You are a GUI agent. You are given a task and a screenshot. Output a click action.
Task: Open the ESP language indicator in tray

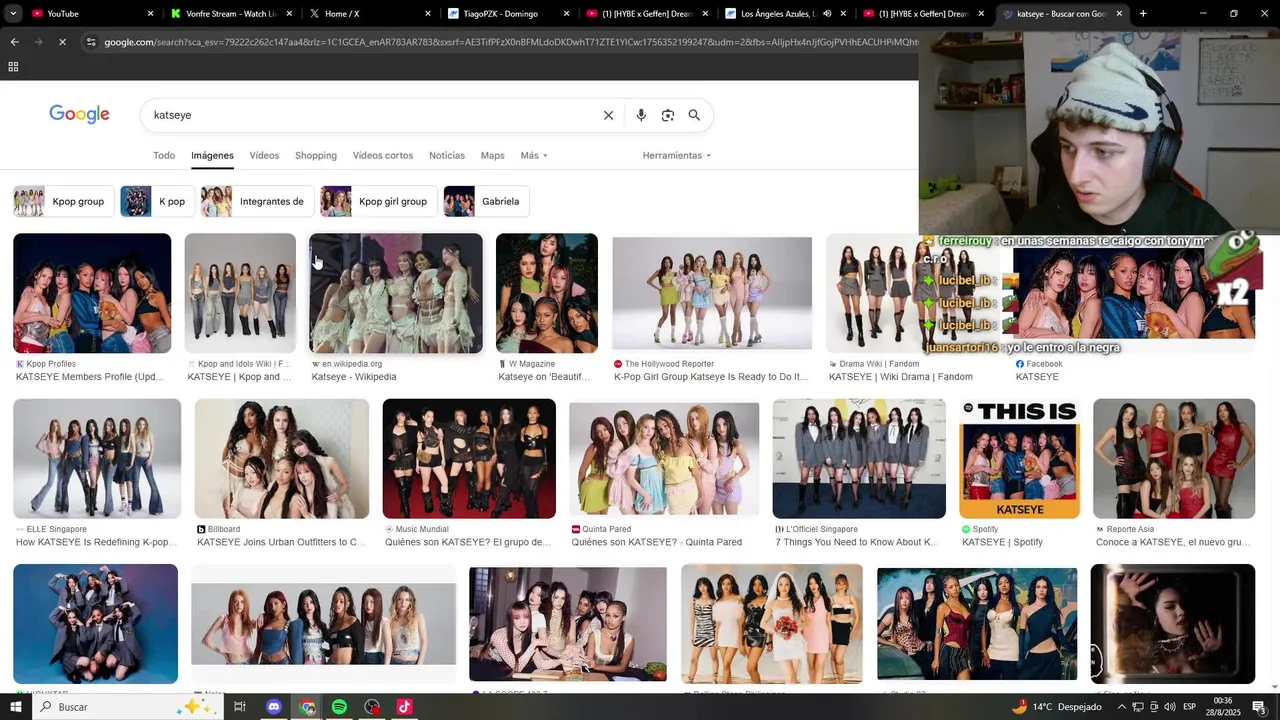pyautogui.click(x=1190, y=707)
